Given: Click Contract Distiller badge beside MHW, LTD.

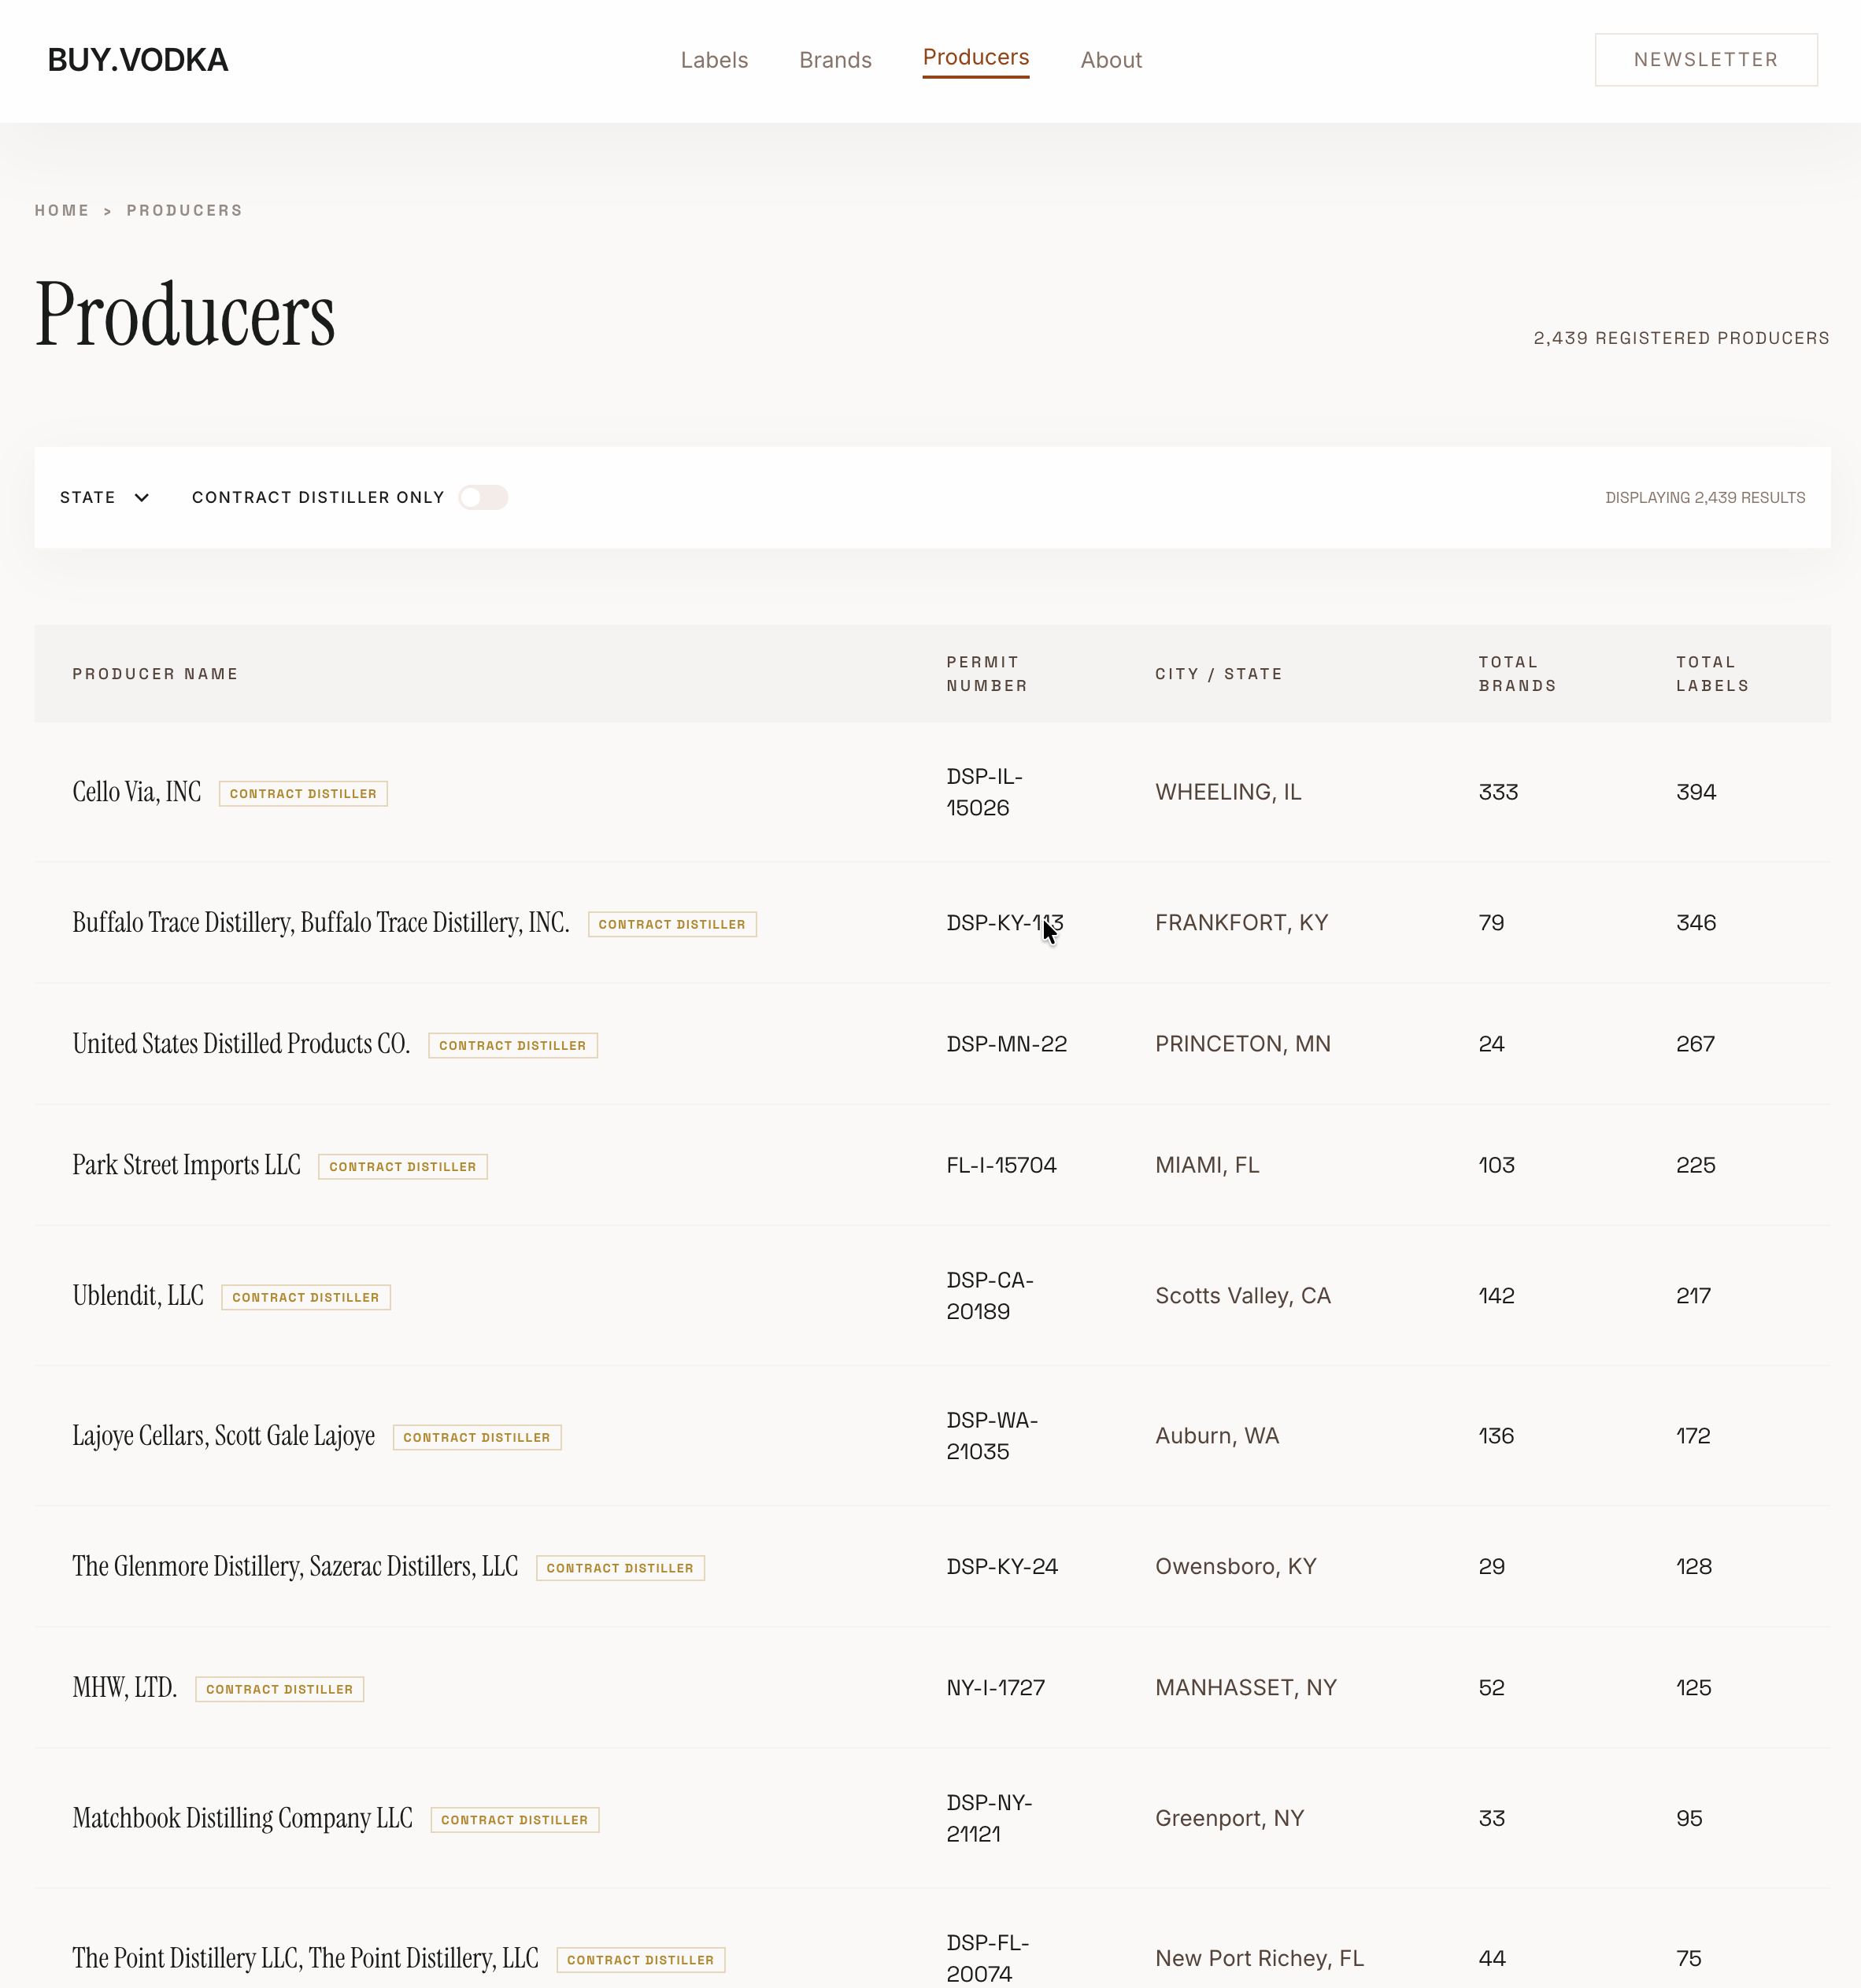Looking at the screenshot, I should (279, 1689).
